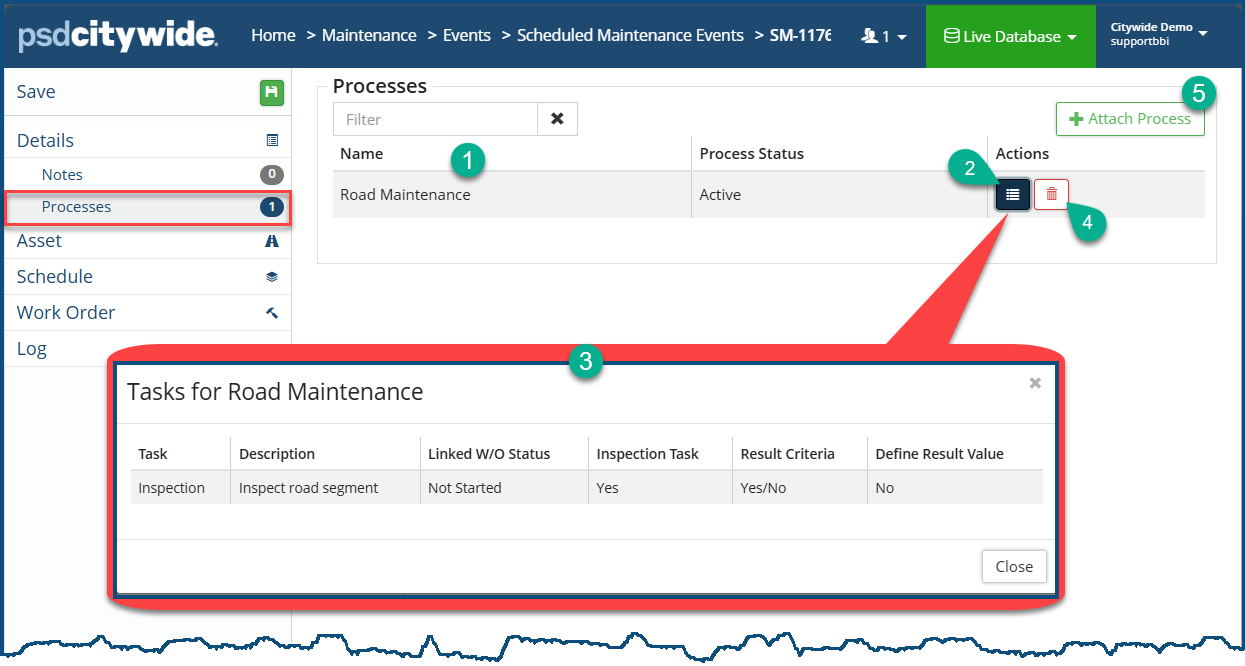Open the Road Maintenance task list icon
1245x666 pixels.
[1013, 194]
